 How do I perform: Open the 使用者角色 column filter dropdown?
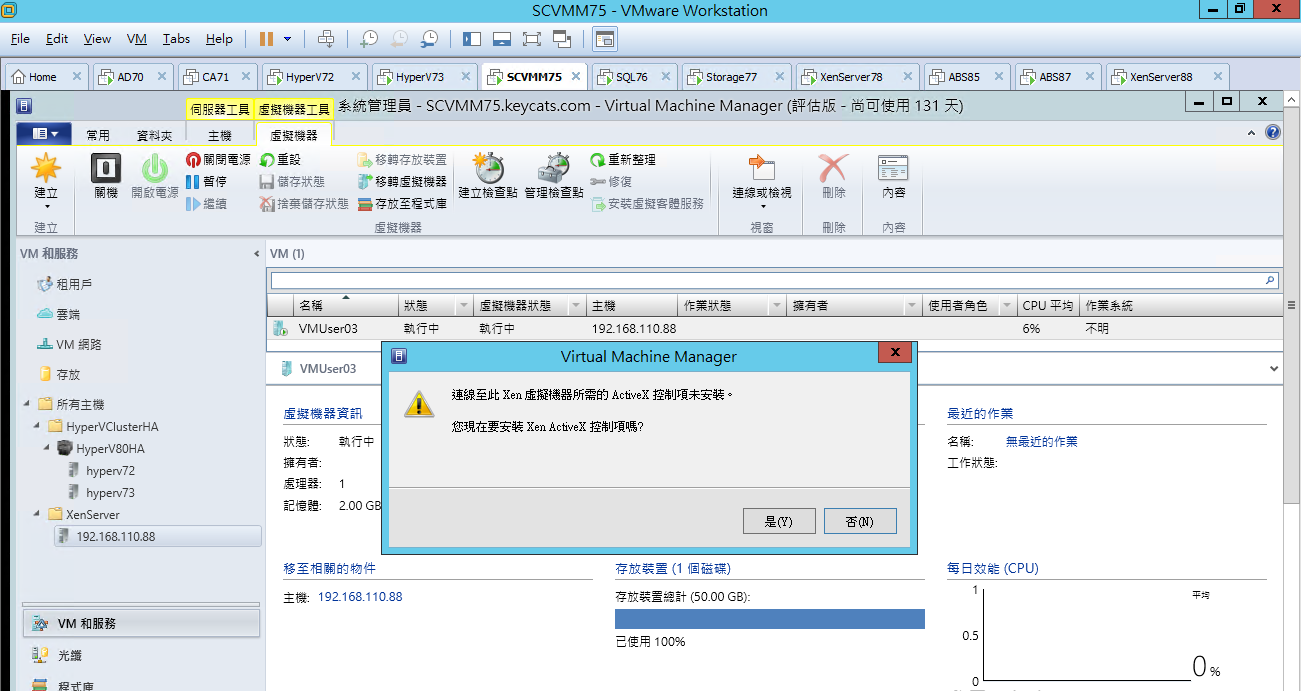1007,306
